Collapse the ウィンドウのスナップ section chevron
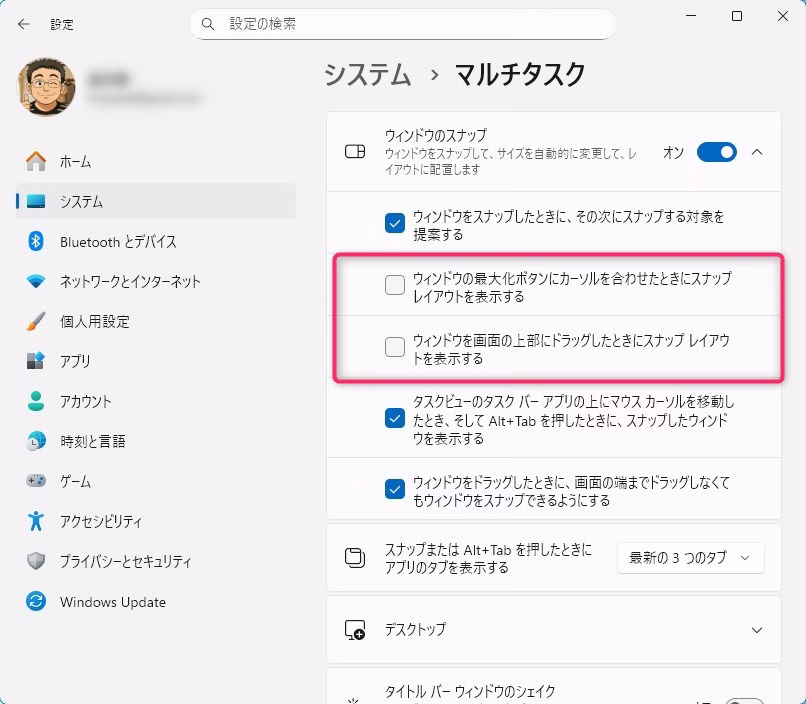 pyautogui.click(x=757, y=152)
